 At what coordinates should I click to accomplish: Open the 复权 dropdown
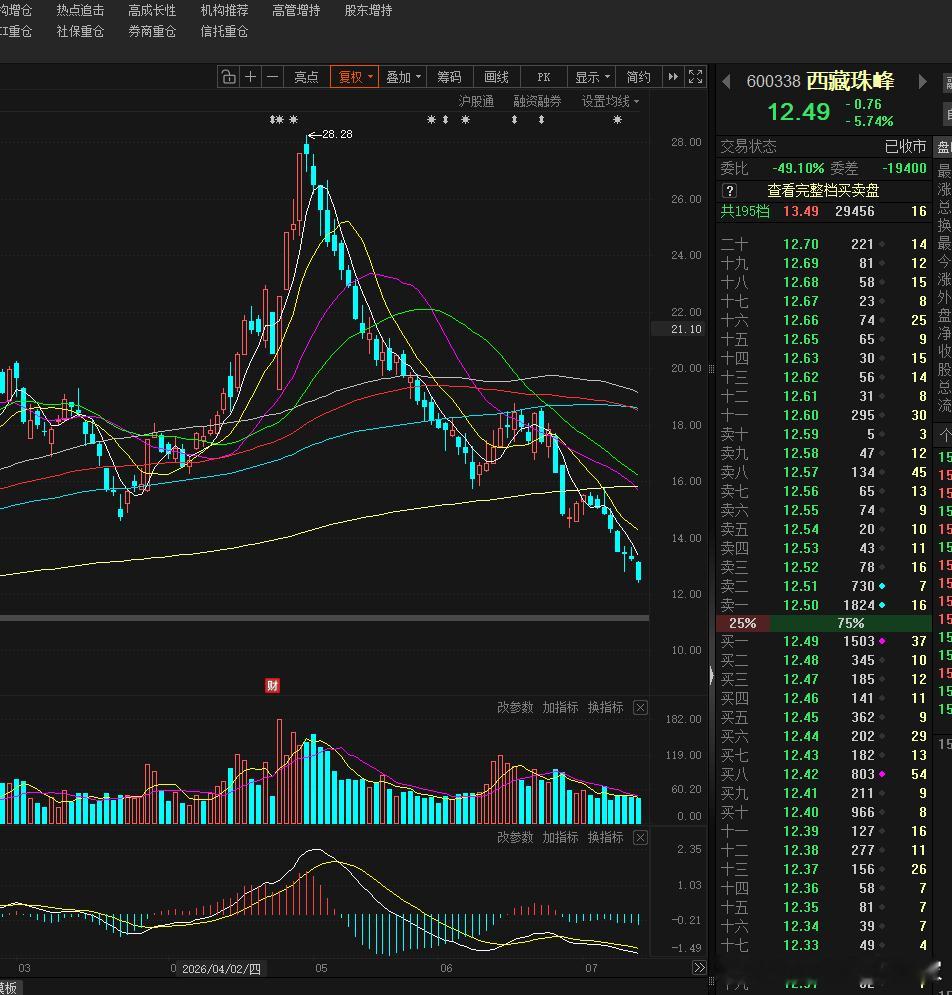point(355,77)
